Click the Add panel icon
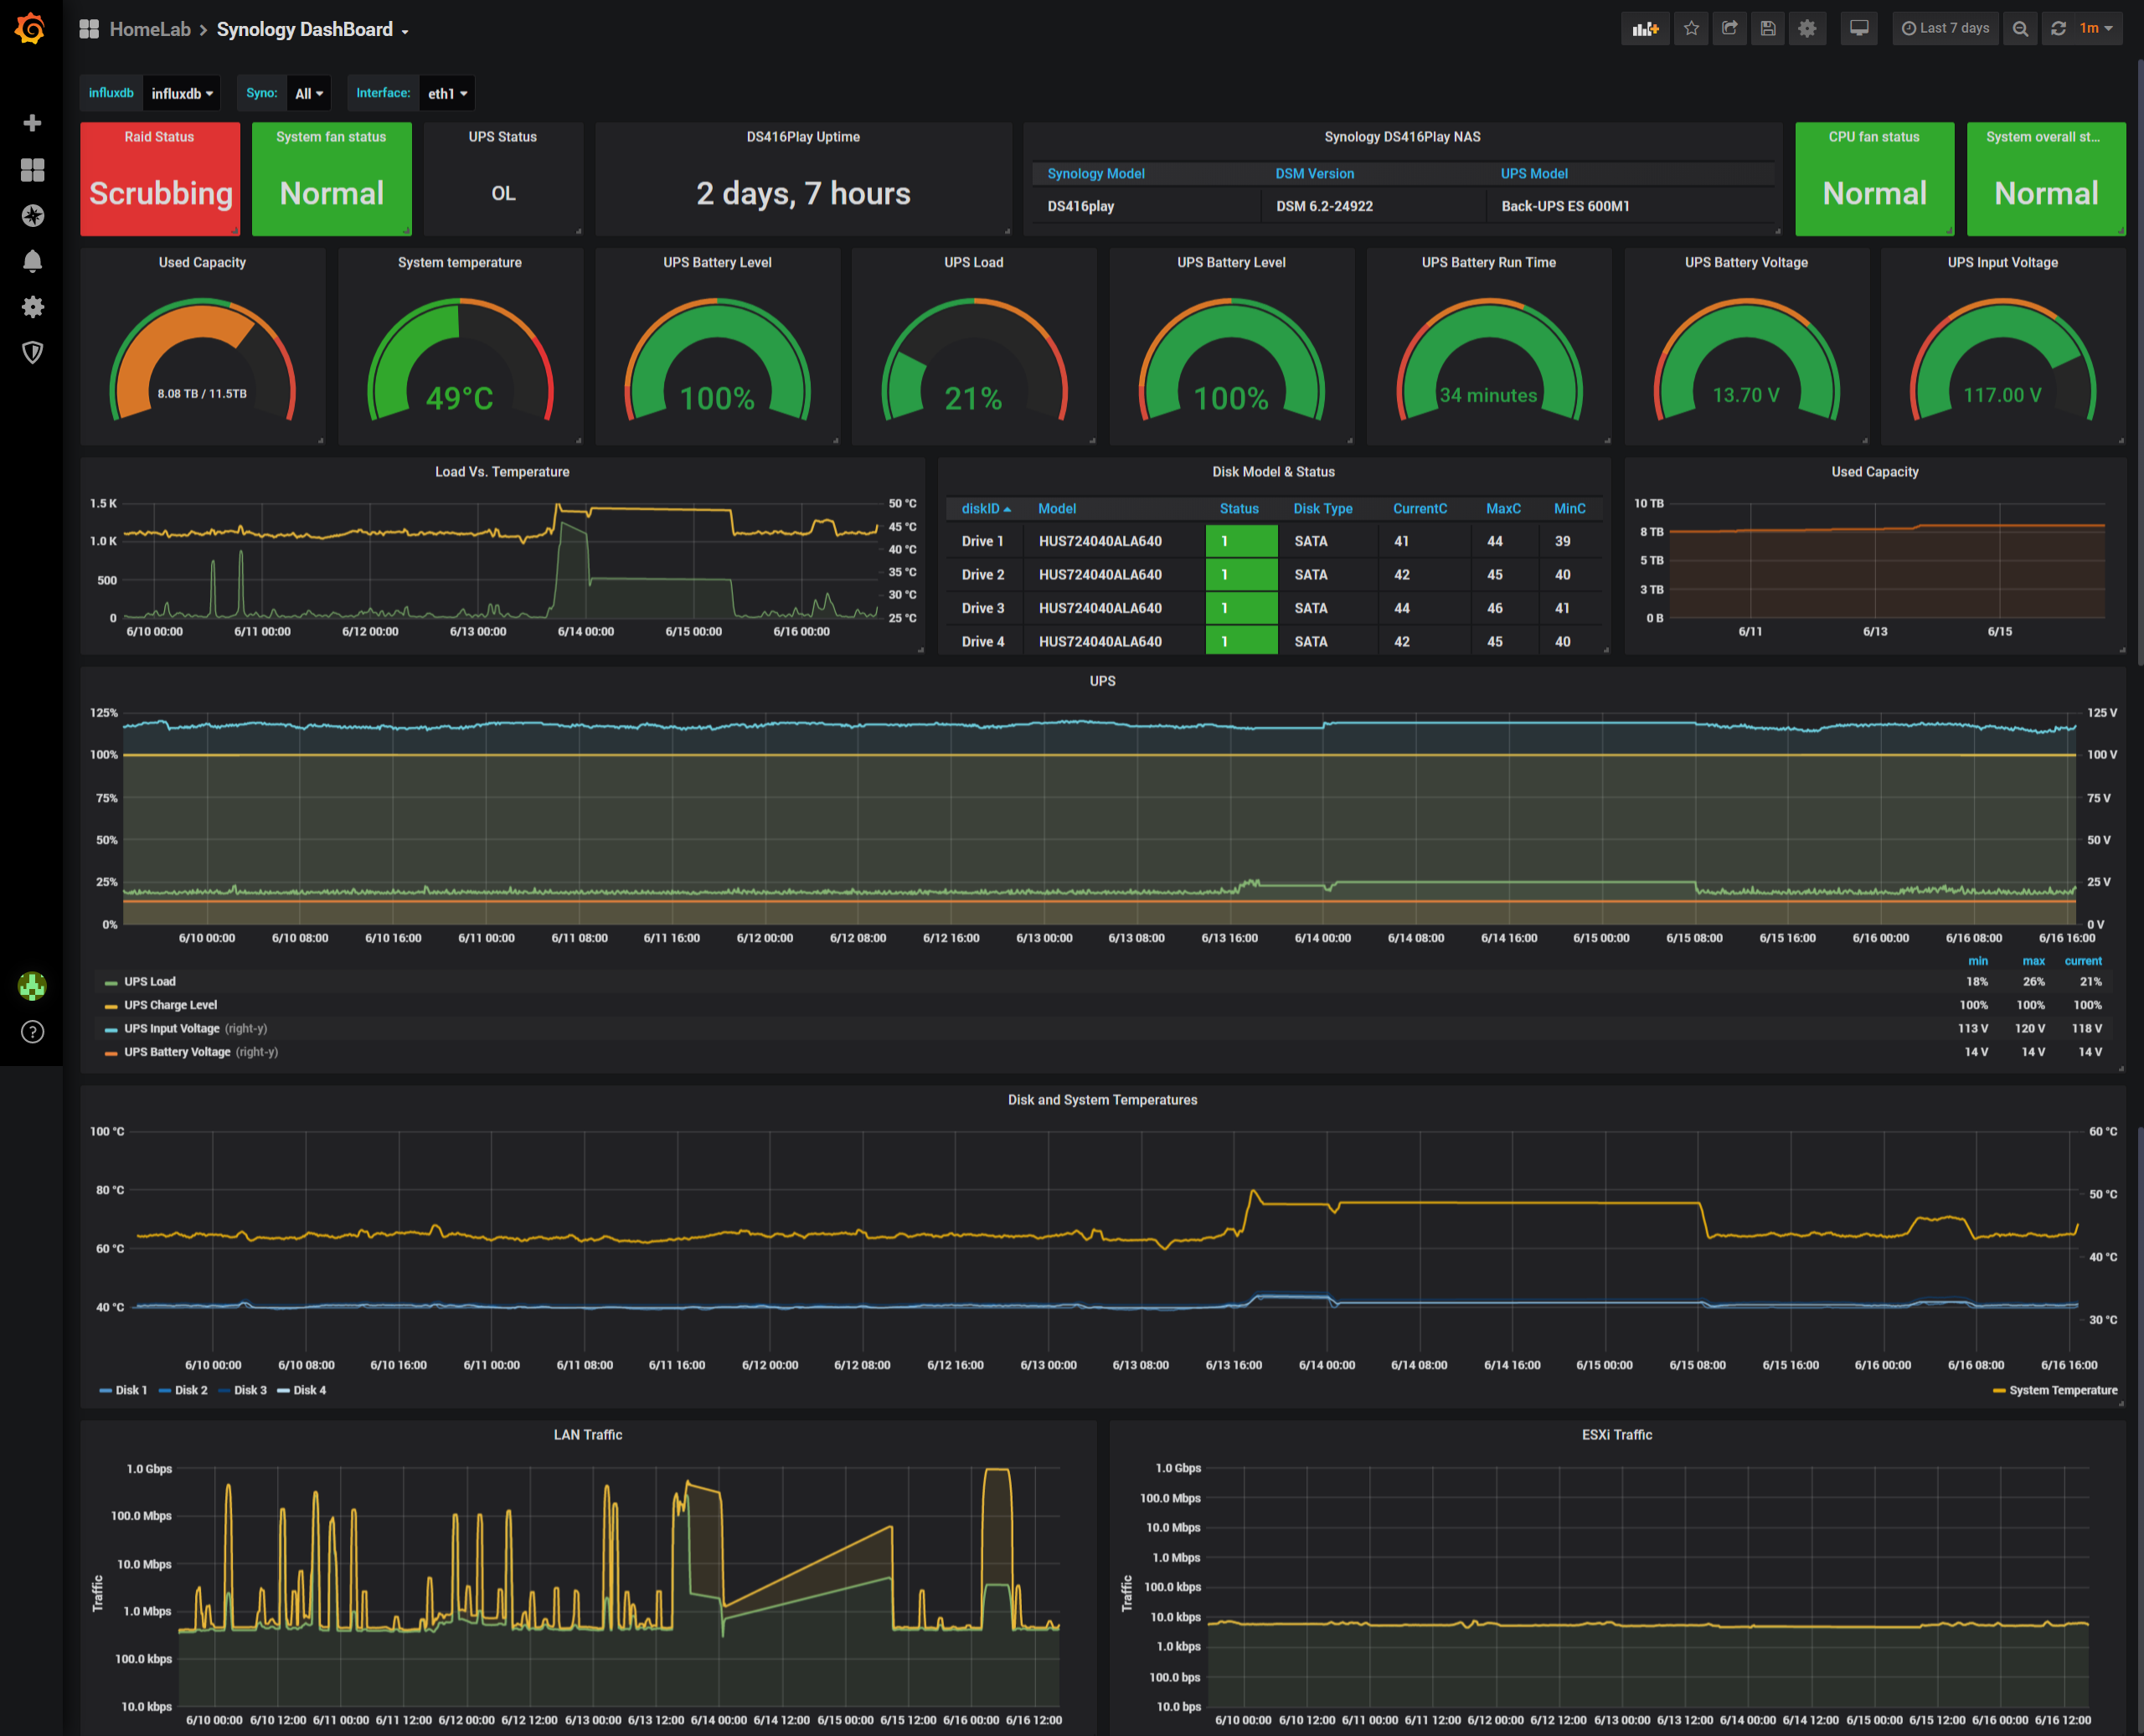Screen dimensions: 2144x1736 coord(1644,29)
